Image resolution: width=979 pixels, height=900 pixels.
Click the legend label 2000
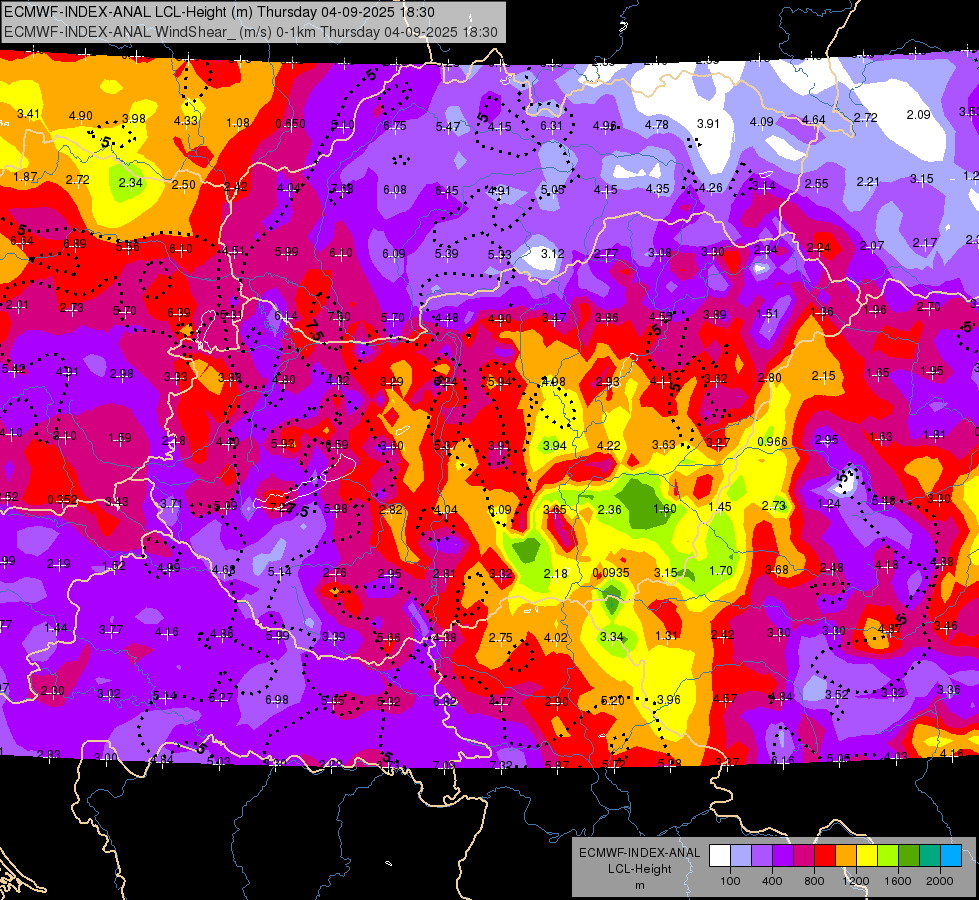(940, 881)
